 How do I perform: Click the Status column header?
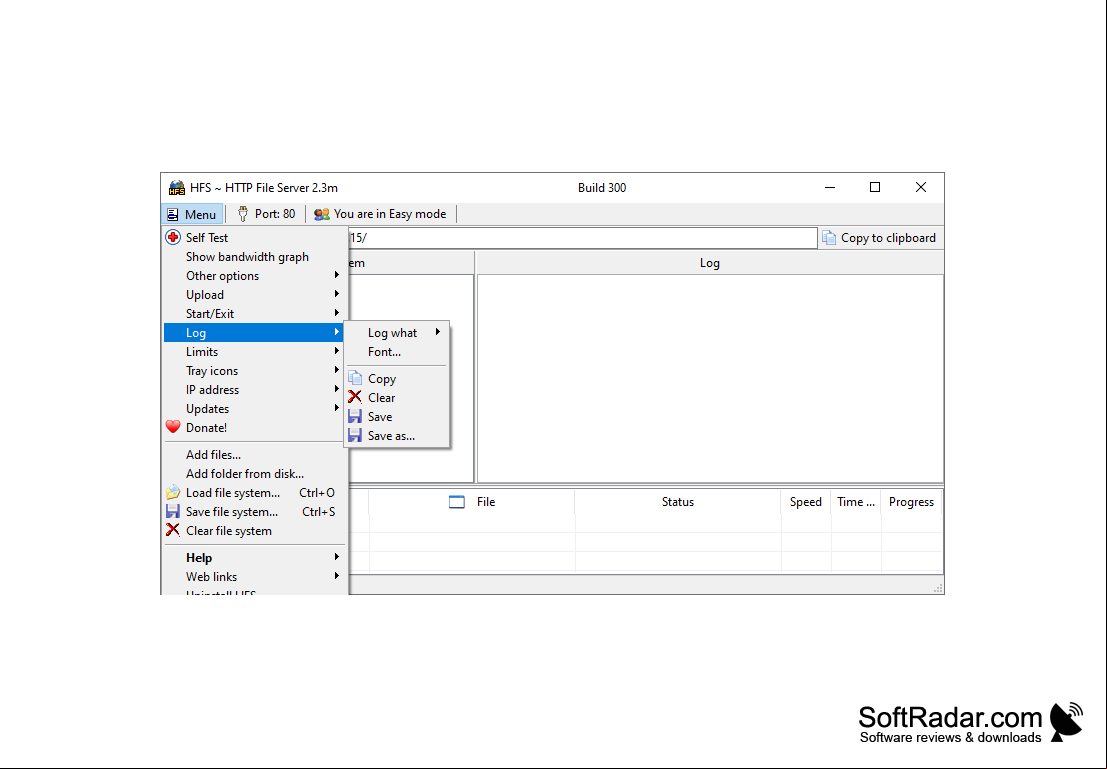(x=678, y=502)
